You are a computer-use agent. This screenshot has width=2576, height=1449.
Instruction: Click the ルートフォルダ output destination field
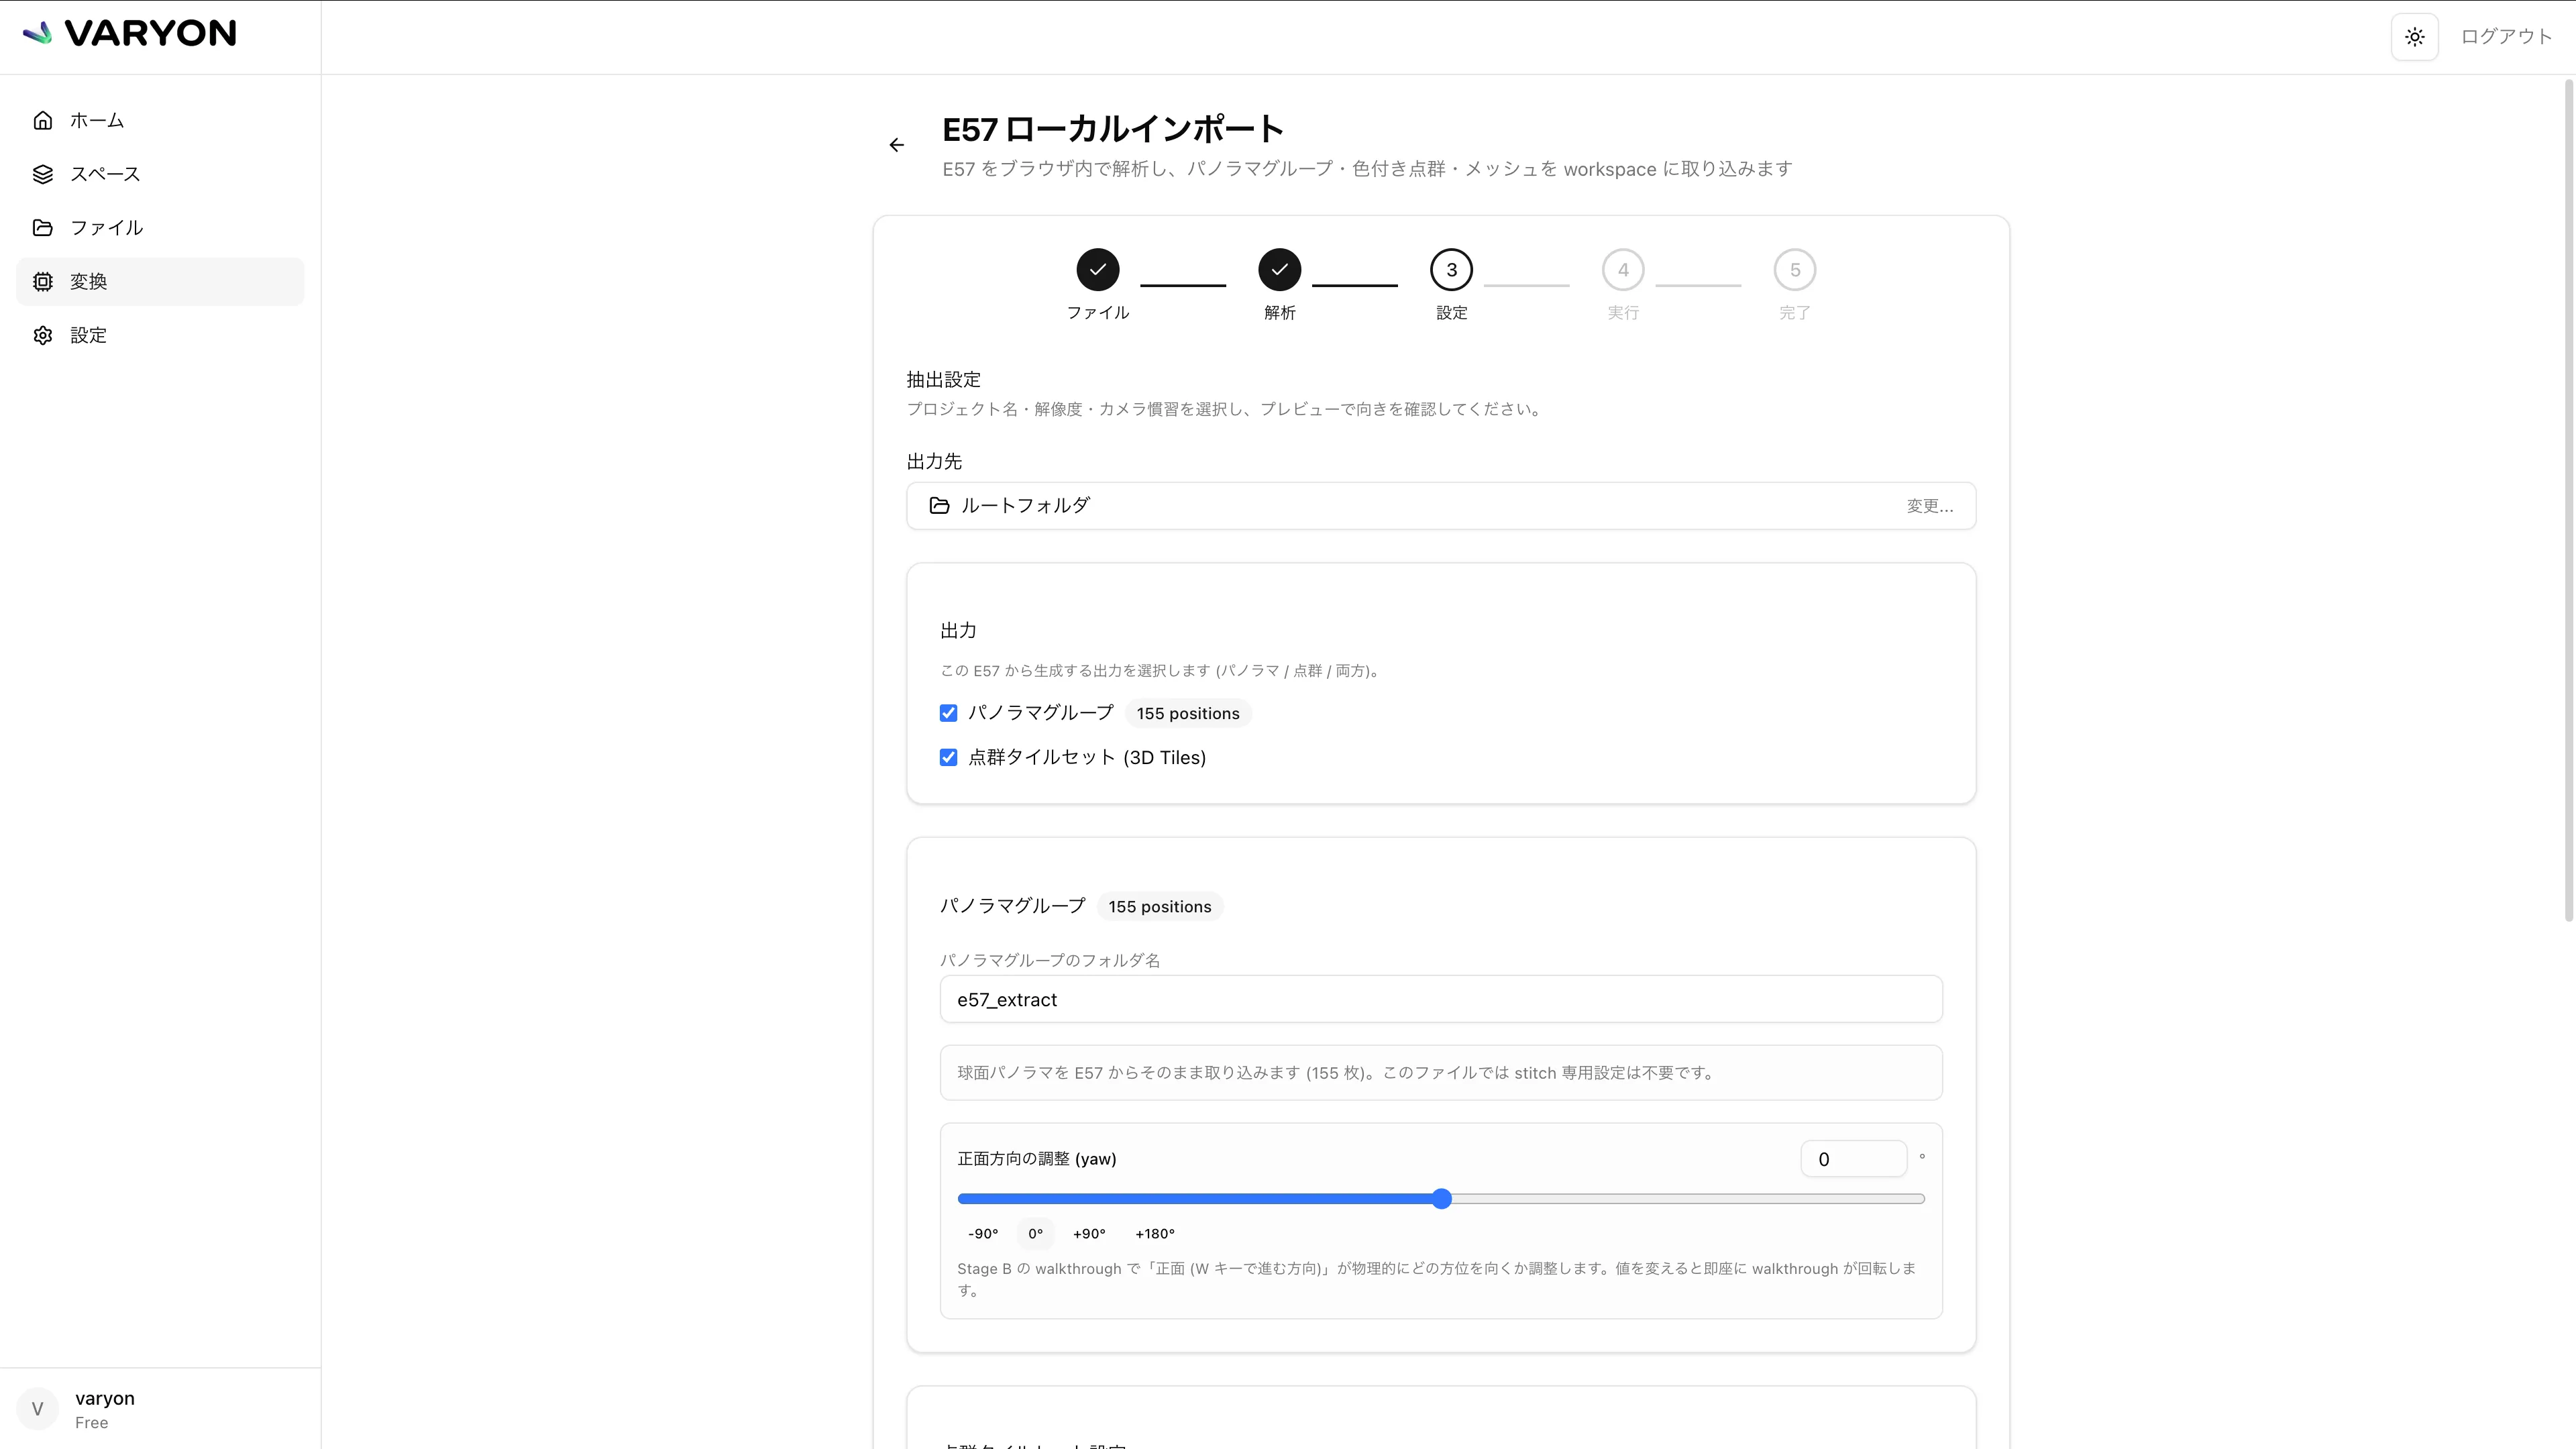point(1441,506)
